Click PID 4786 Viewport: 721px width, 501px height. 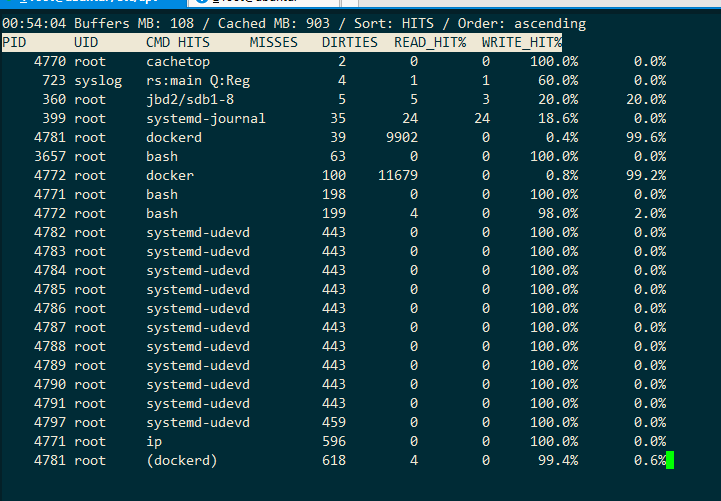[50, 308]
